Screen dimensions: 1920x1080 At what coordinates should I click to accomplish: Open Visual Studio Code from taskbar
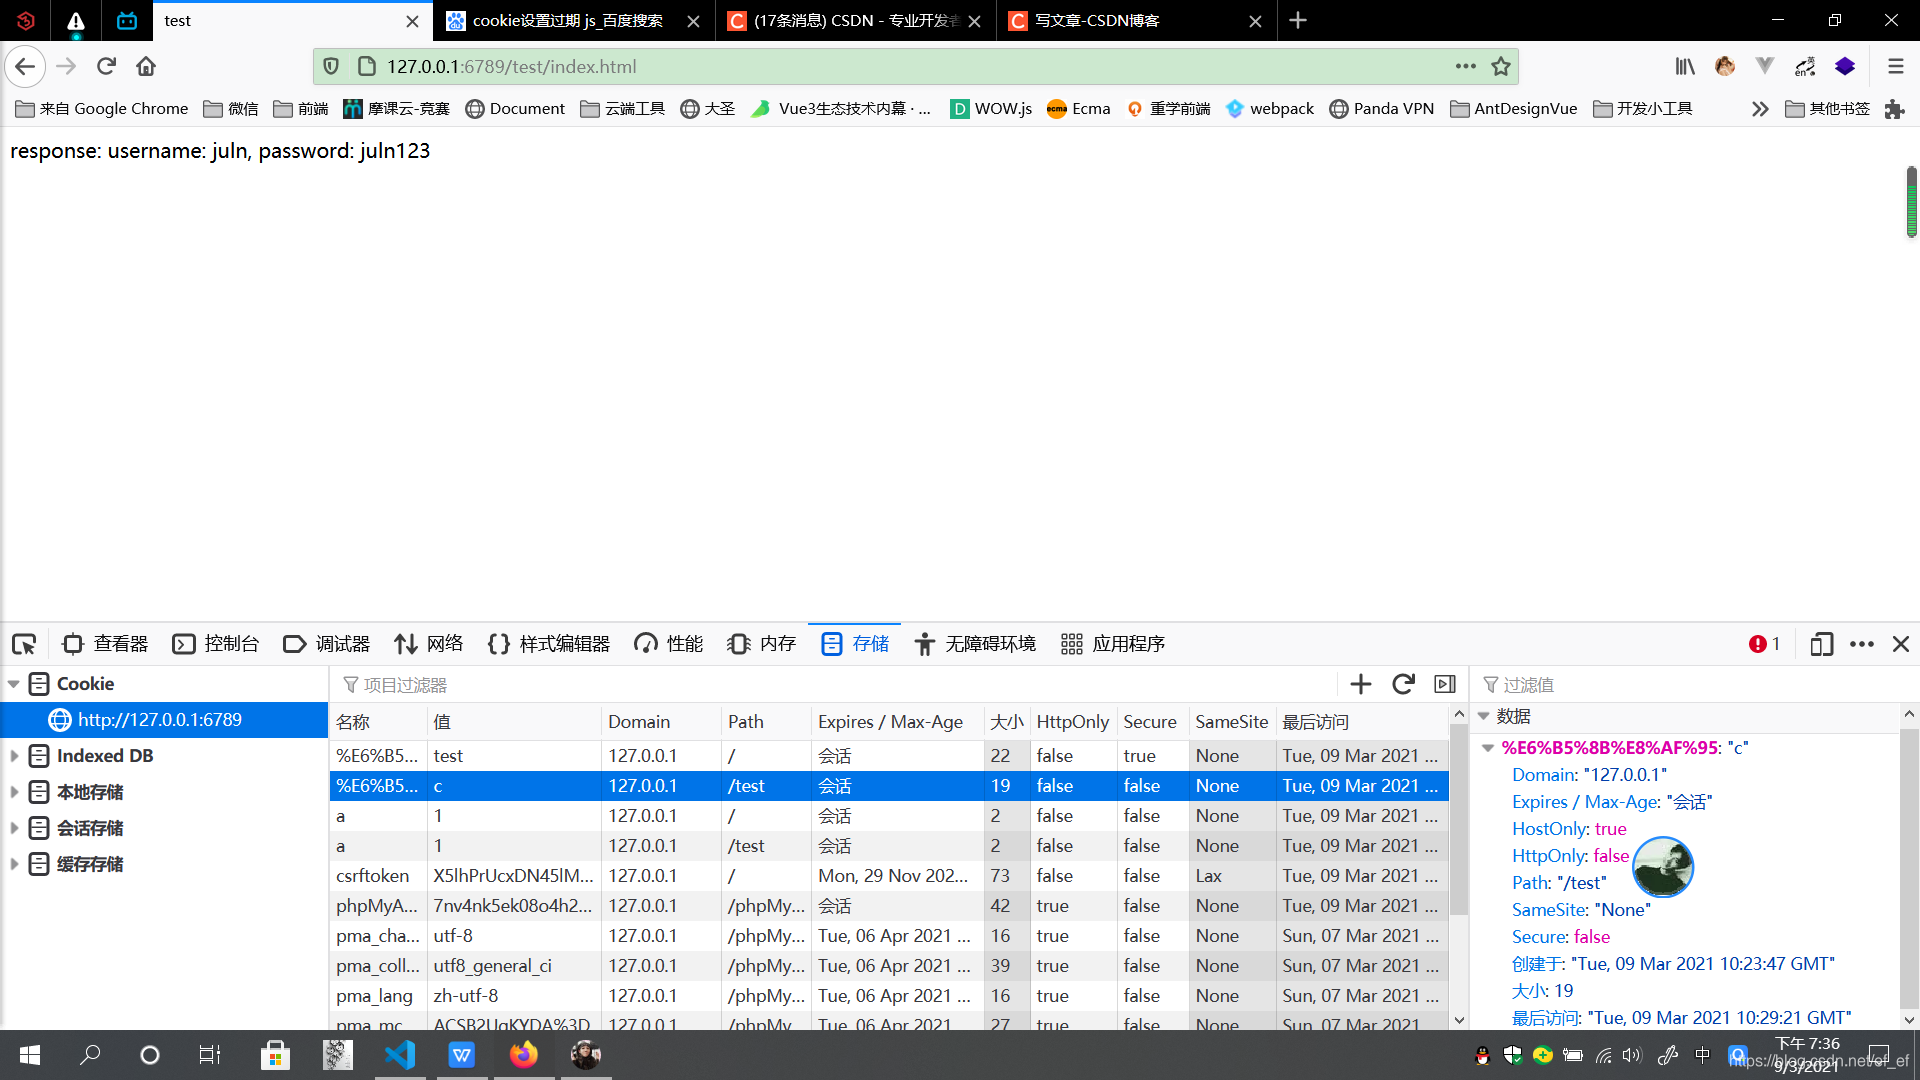[x=400, y=1055]
